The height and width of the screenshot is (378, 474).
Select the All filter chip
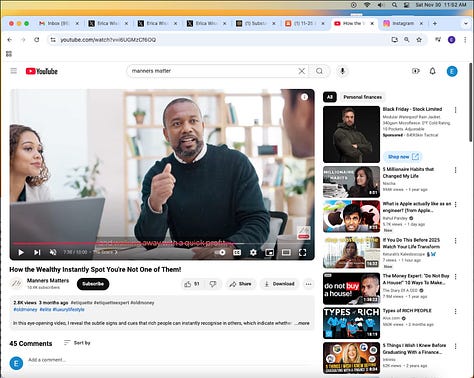click(330, 97)
